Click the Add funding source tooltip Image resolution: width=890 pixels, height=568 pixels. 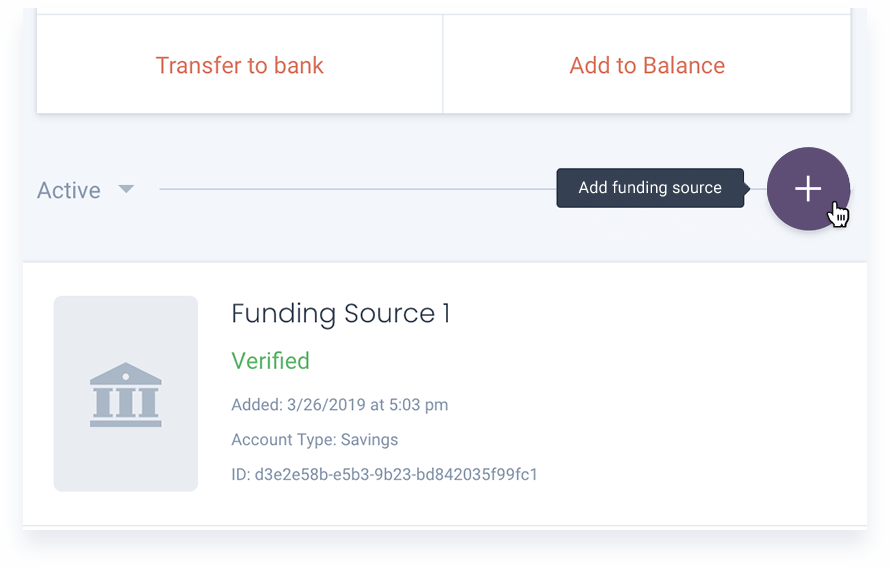point(650,188)
